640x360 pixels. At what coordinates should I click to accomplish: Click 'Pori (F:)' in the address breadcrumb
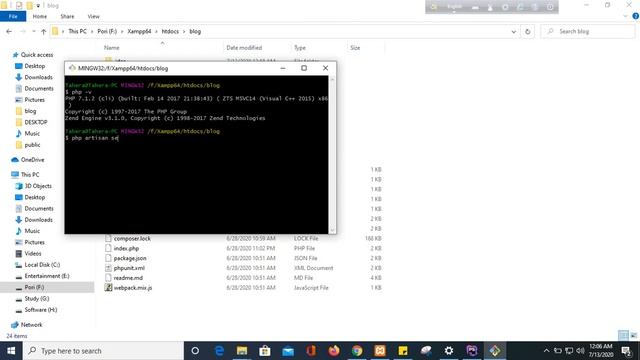(x=107, y=31)
